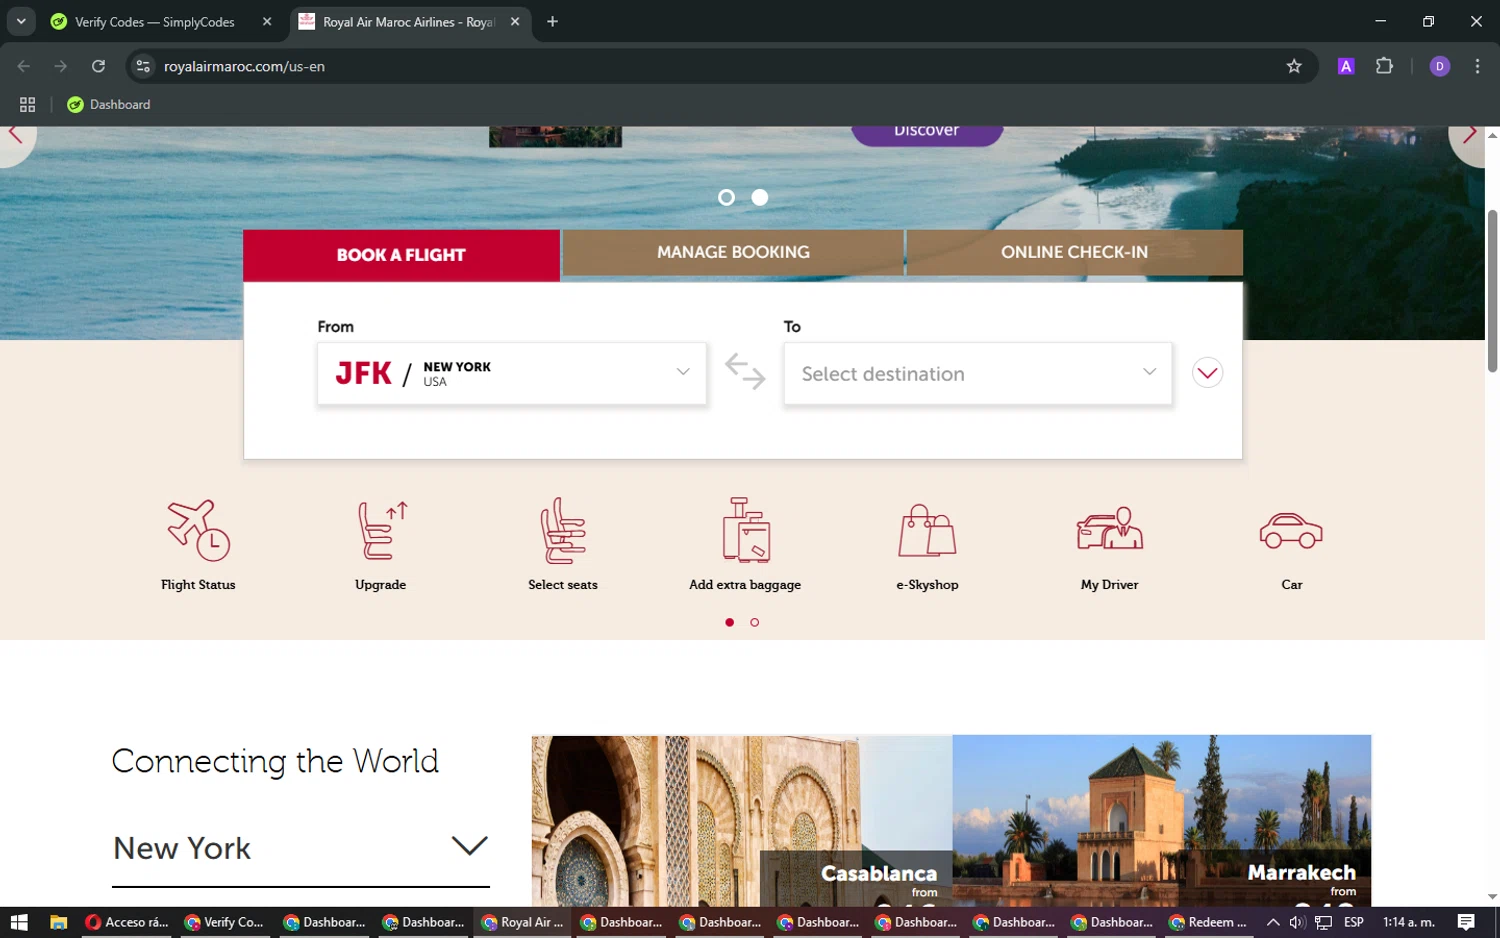Open the Acceso rápido taskbar item
The width and height of the screenshot is (1500, 938).
point(127,922)
